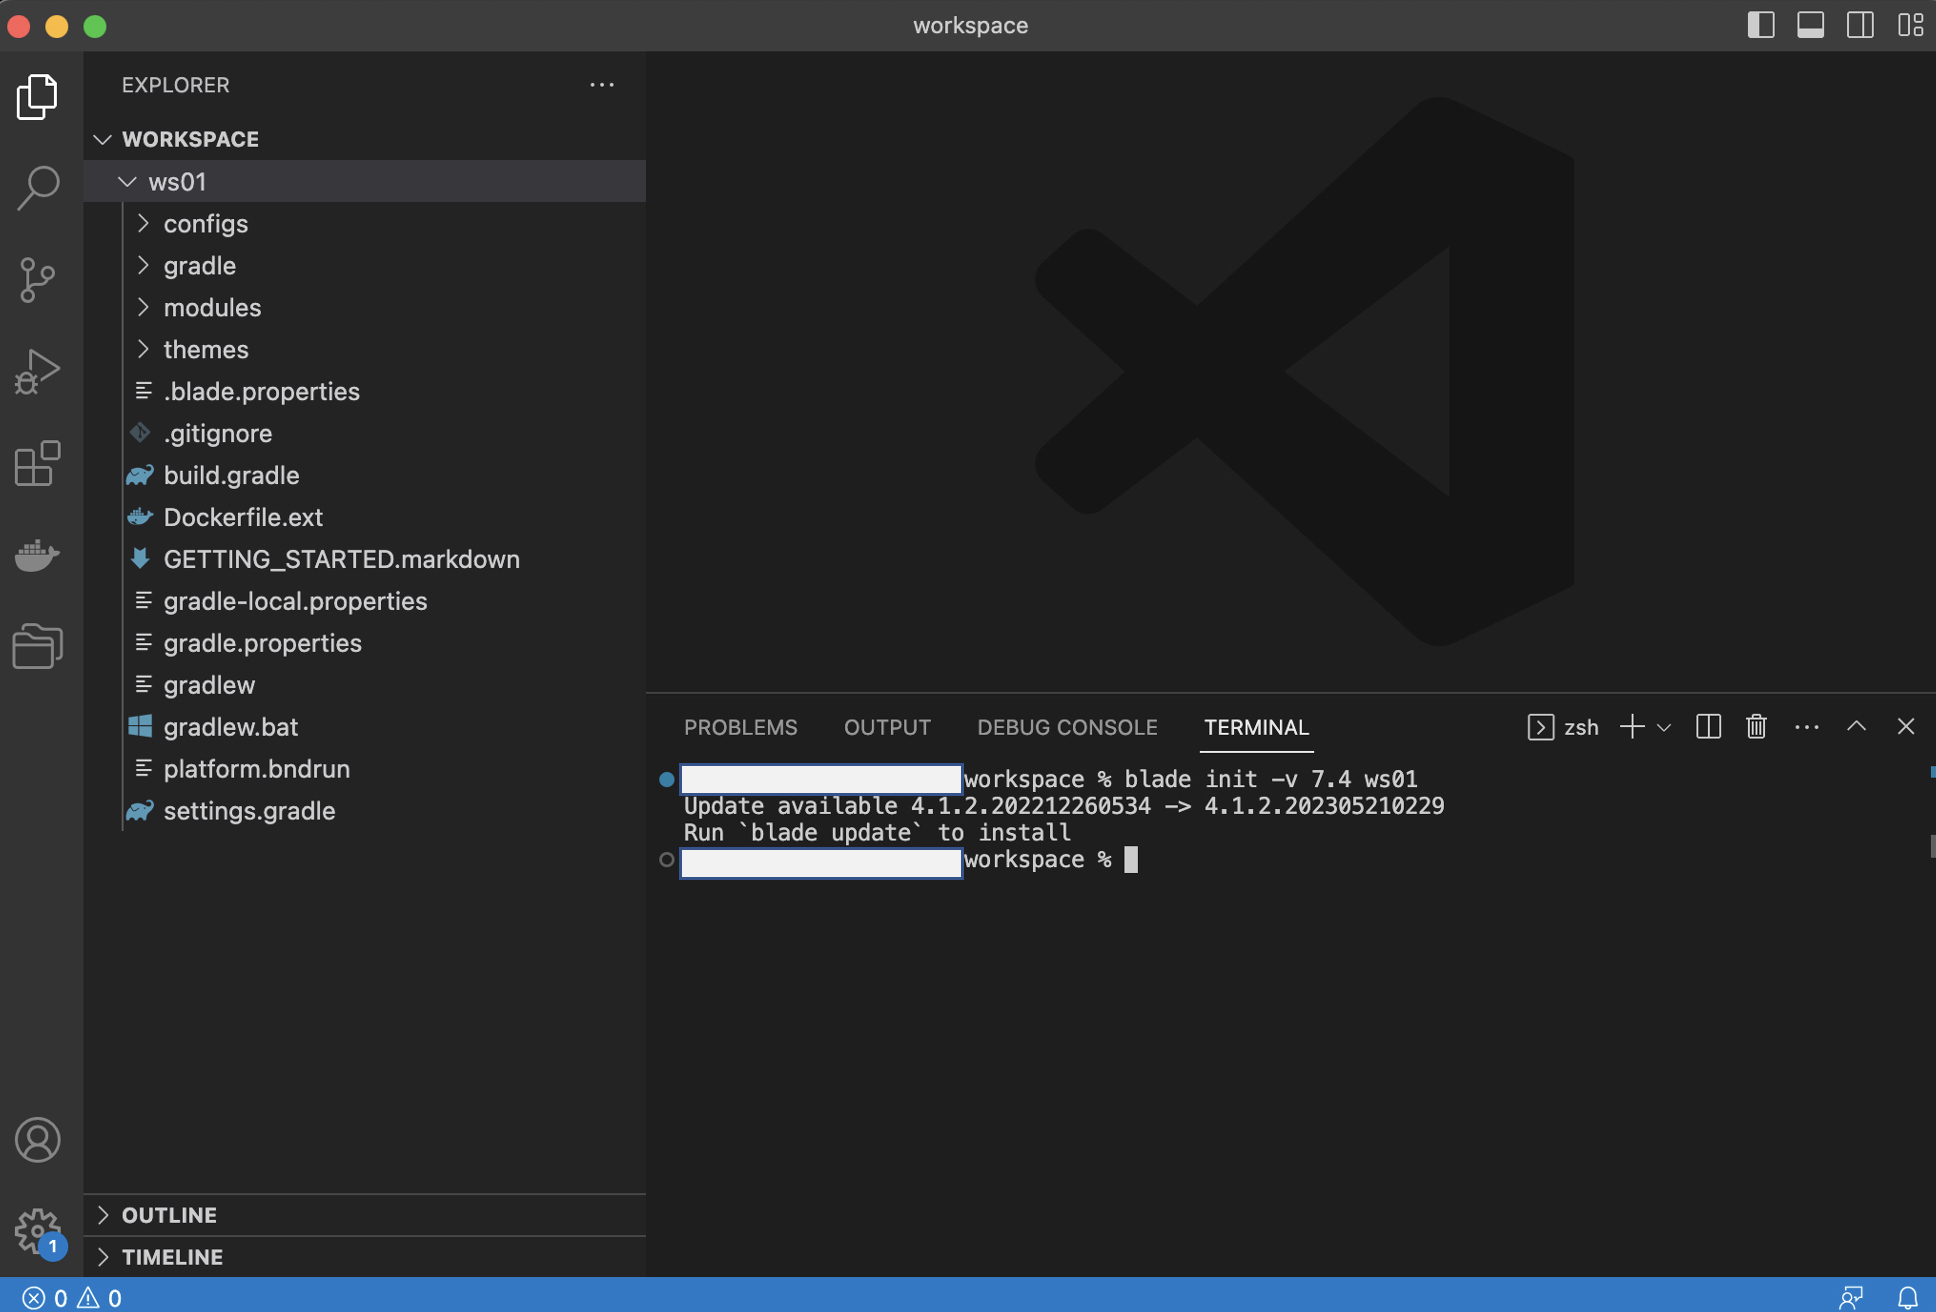
Task: Open the Manage settings gear
Action: (x=37, y=1231)
